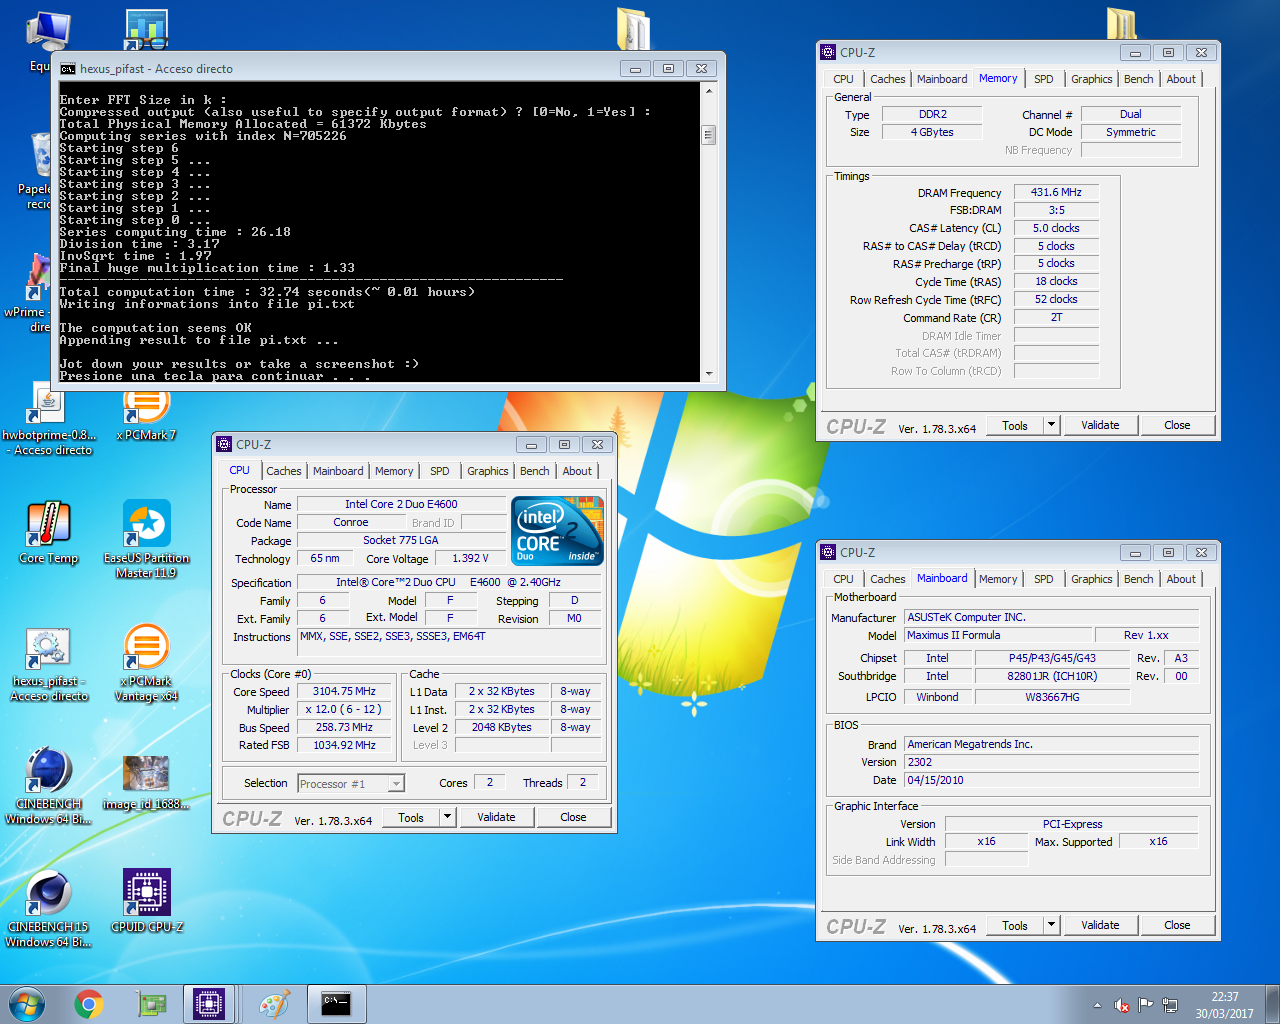This screenshot has height=1024, width=1280.
Task: Open Bench tab in Mainboard window
Action: coord(1138,579)
